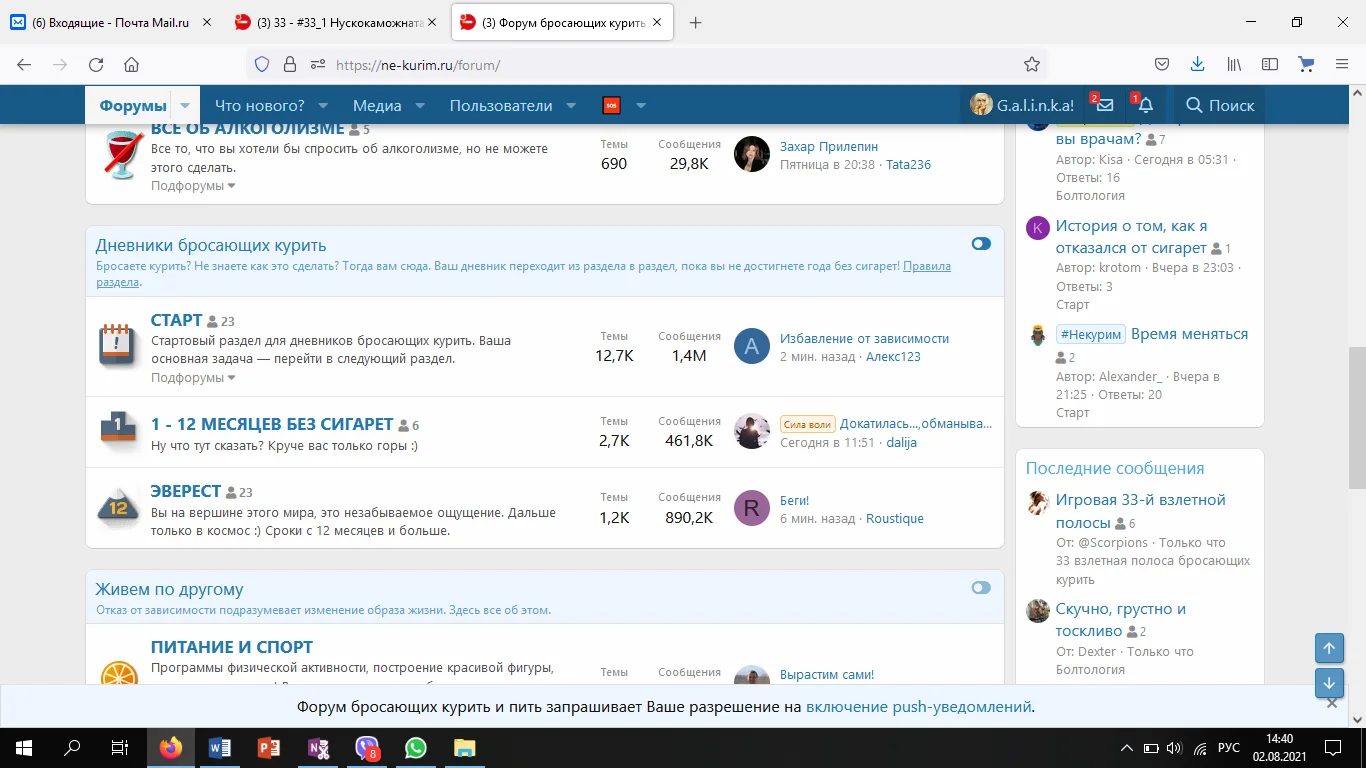Launch Word from the taskbar
The width and height of the screenshot is (1366, 768).
tap(220, 747)
